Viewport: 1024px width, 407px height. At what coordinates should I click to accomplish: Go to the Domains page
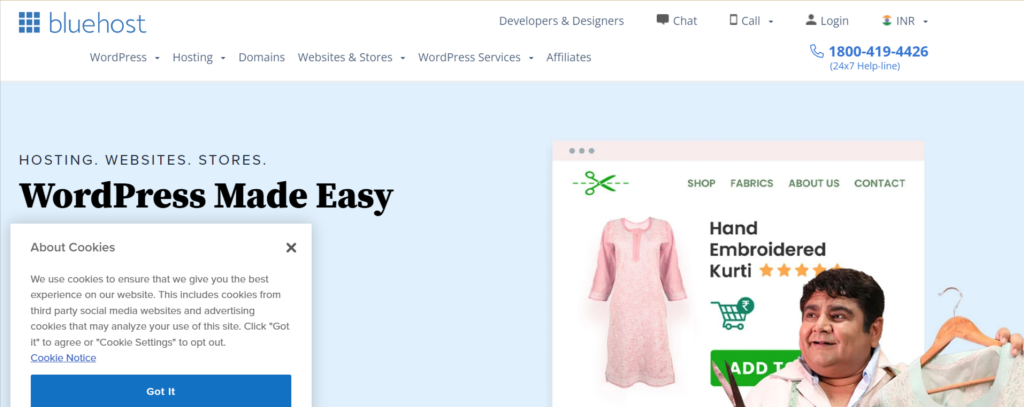click(x=261, y=57)
